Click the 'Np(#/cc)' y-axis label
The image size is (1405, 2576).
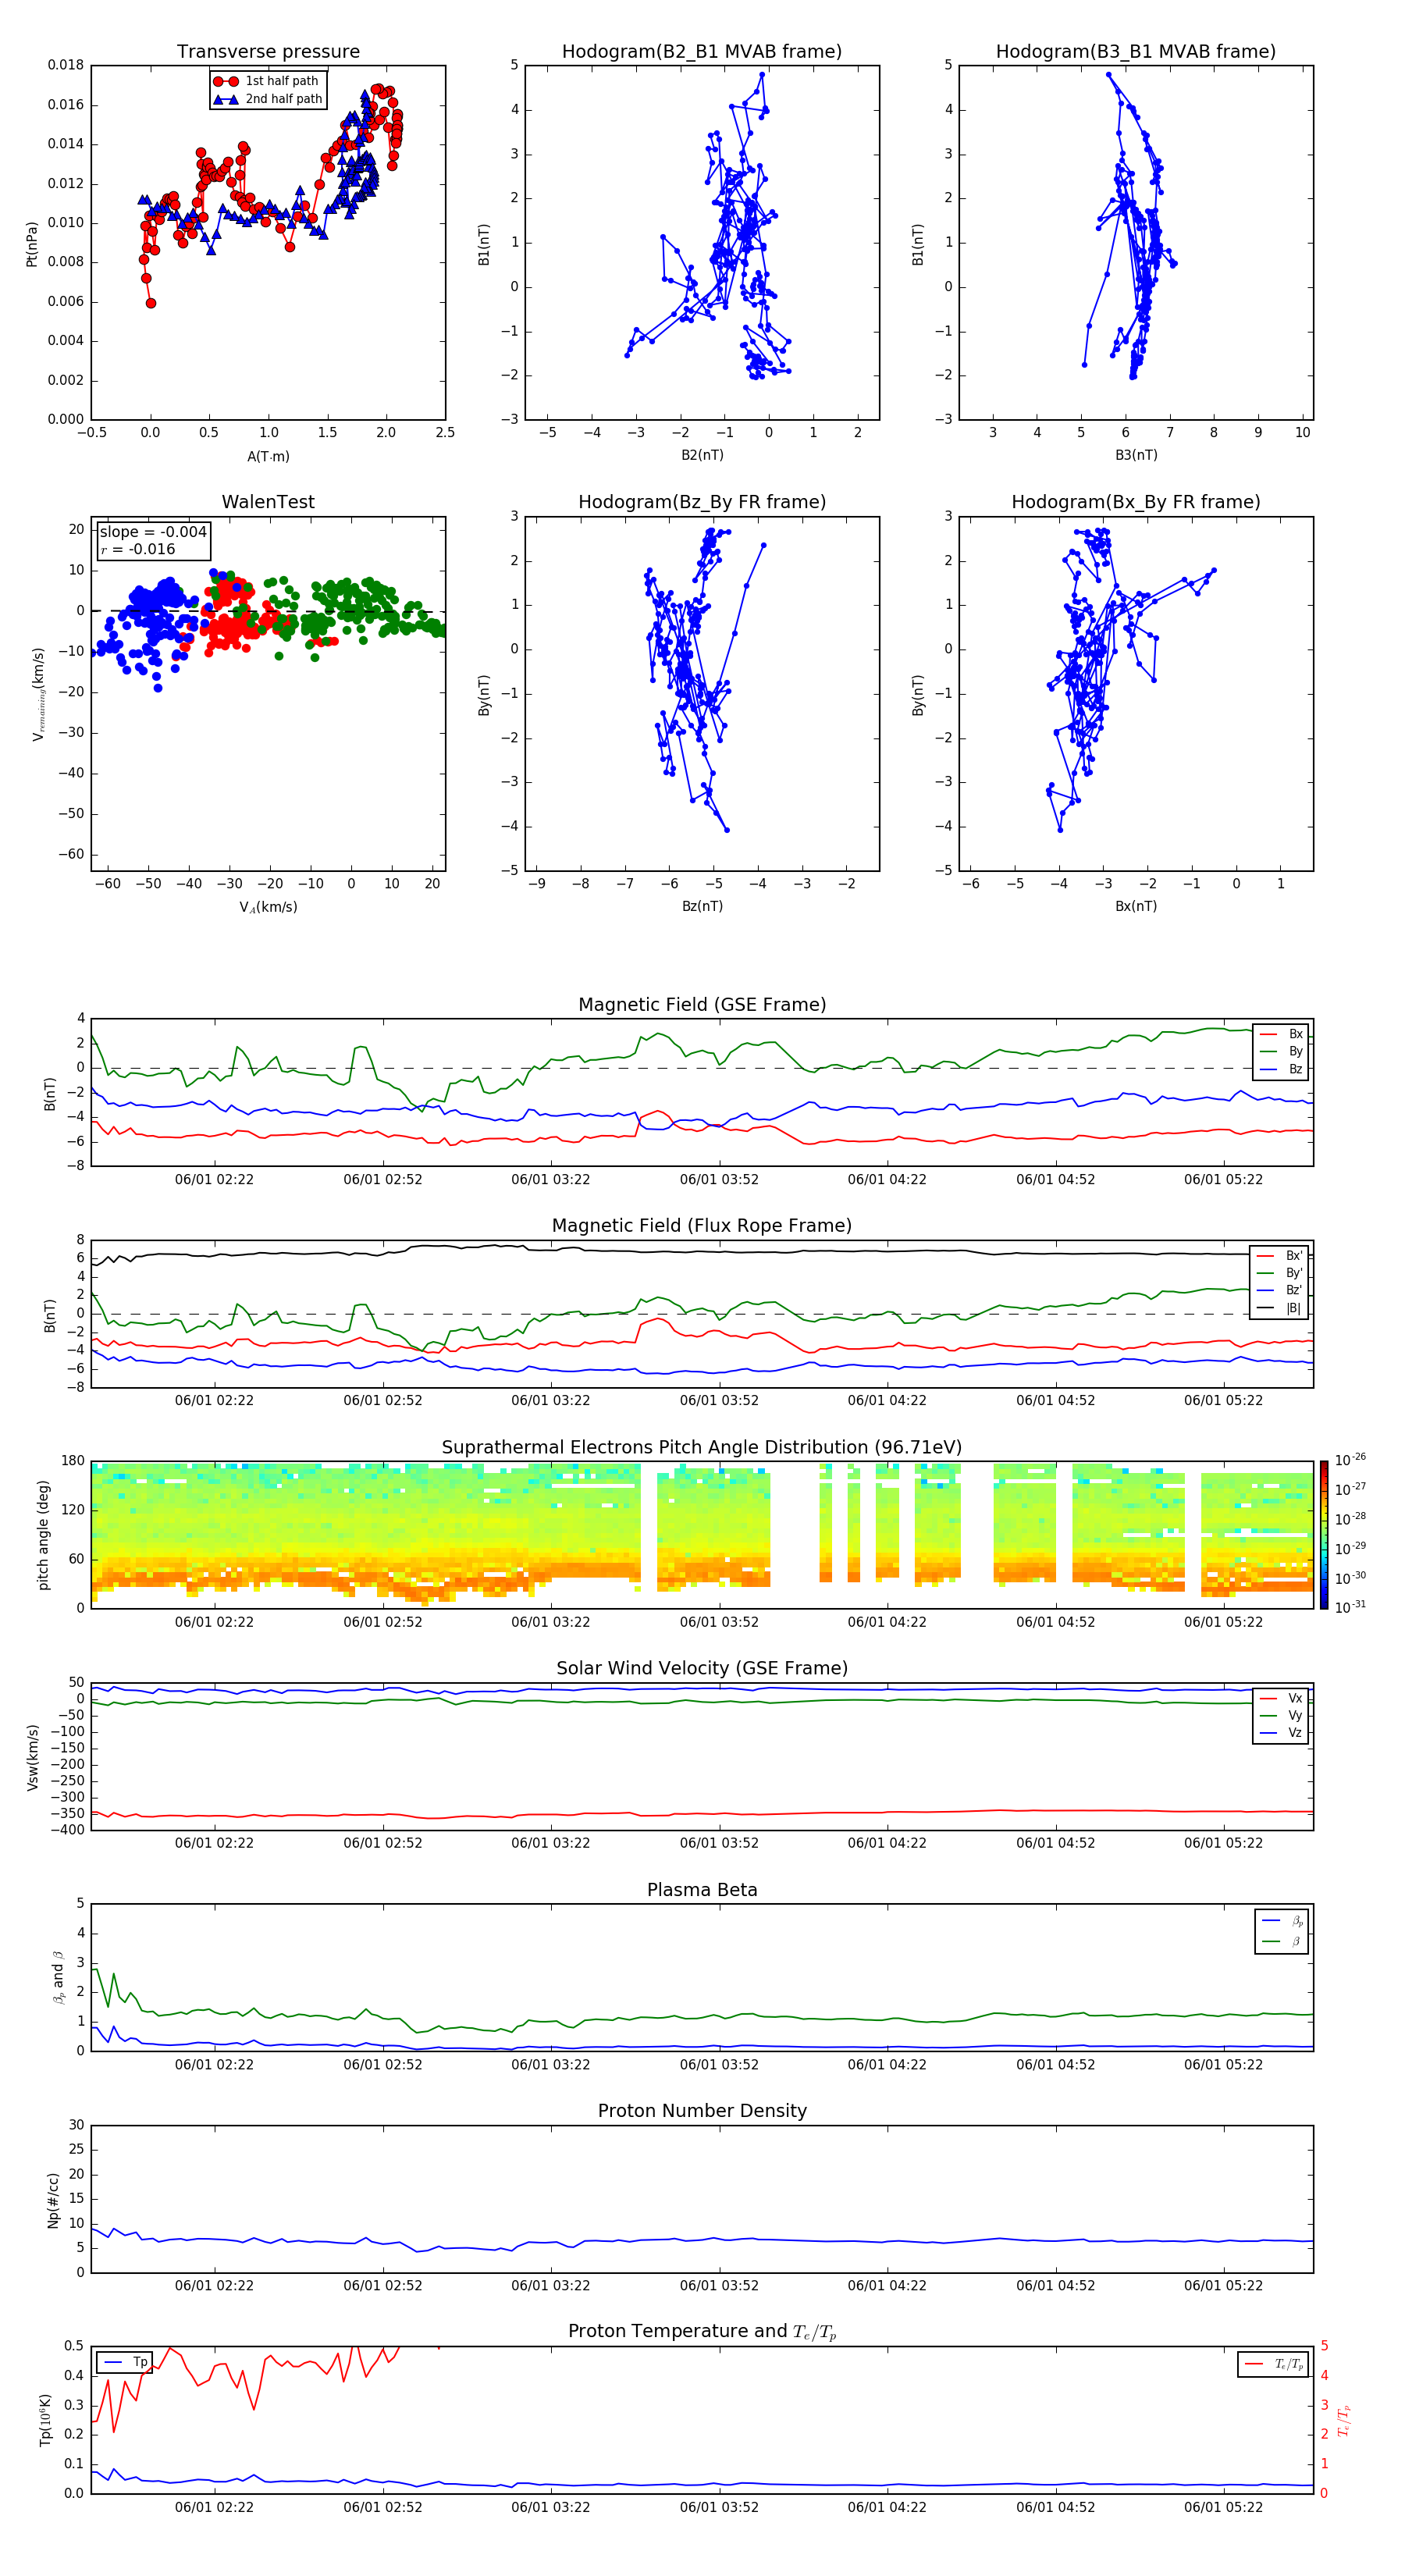tap(53, 2199)
